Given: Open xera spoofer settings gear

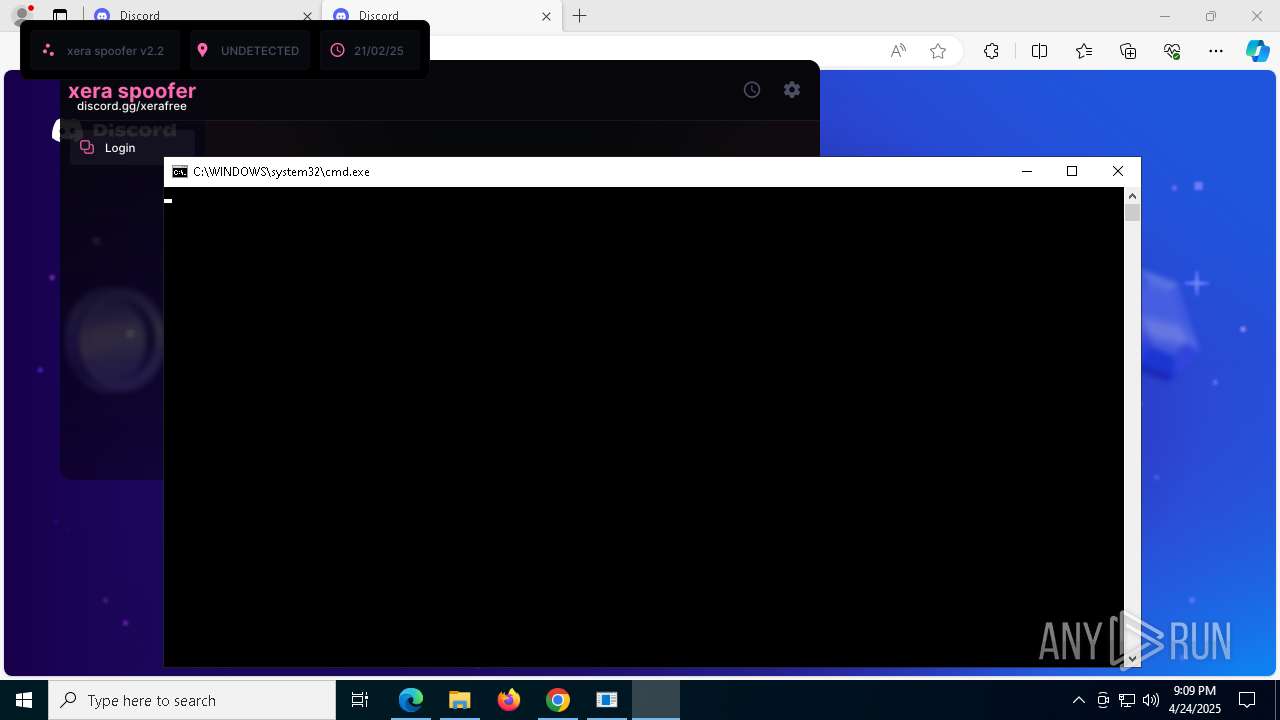Looking at the screenshot, I should pos(792,90).
